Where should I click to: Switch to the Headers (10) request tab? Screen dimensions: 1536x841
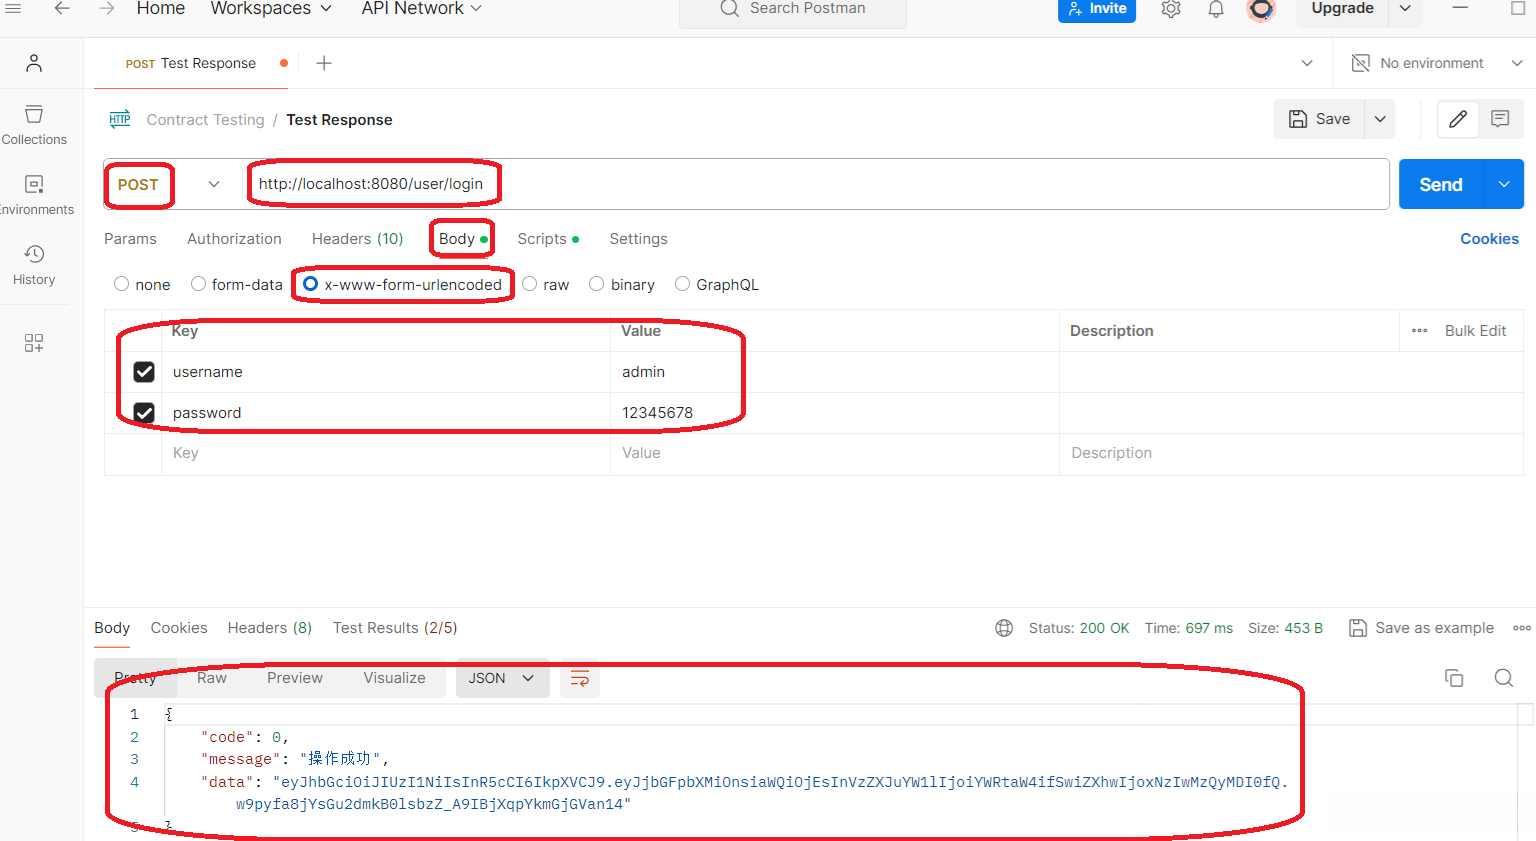357,239
